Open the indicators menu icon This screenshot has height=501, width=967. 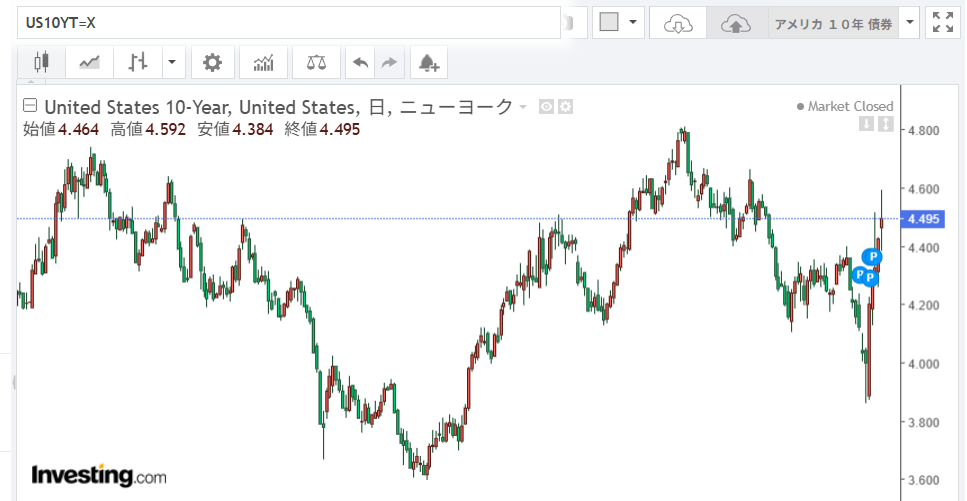[264, 62]
